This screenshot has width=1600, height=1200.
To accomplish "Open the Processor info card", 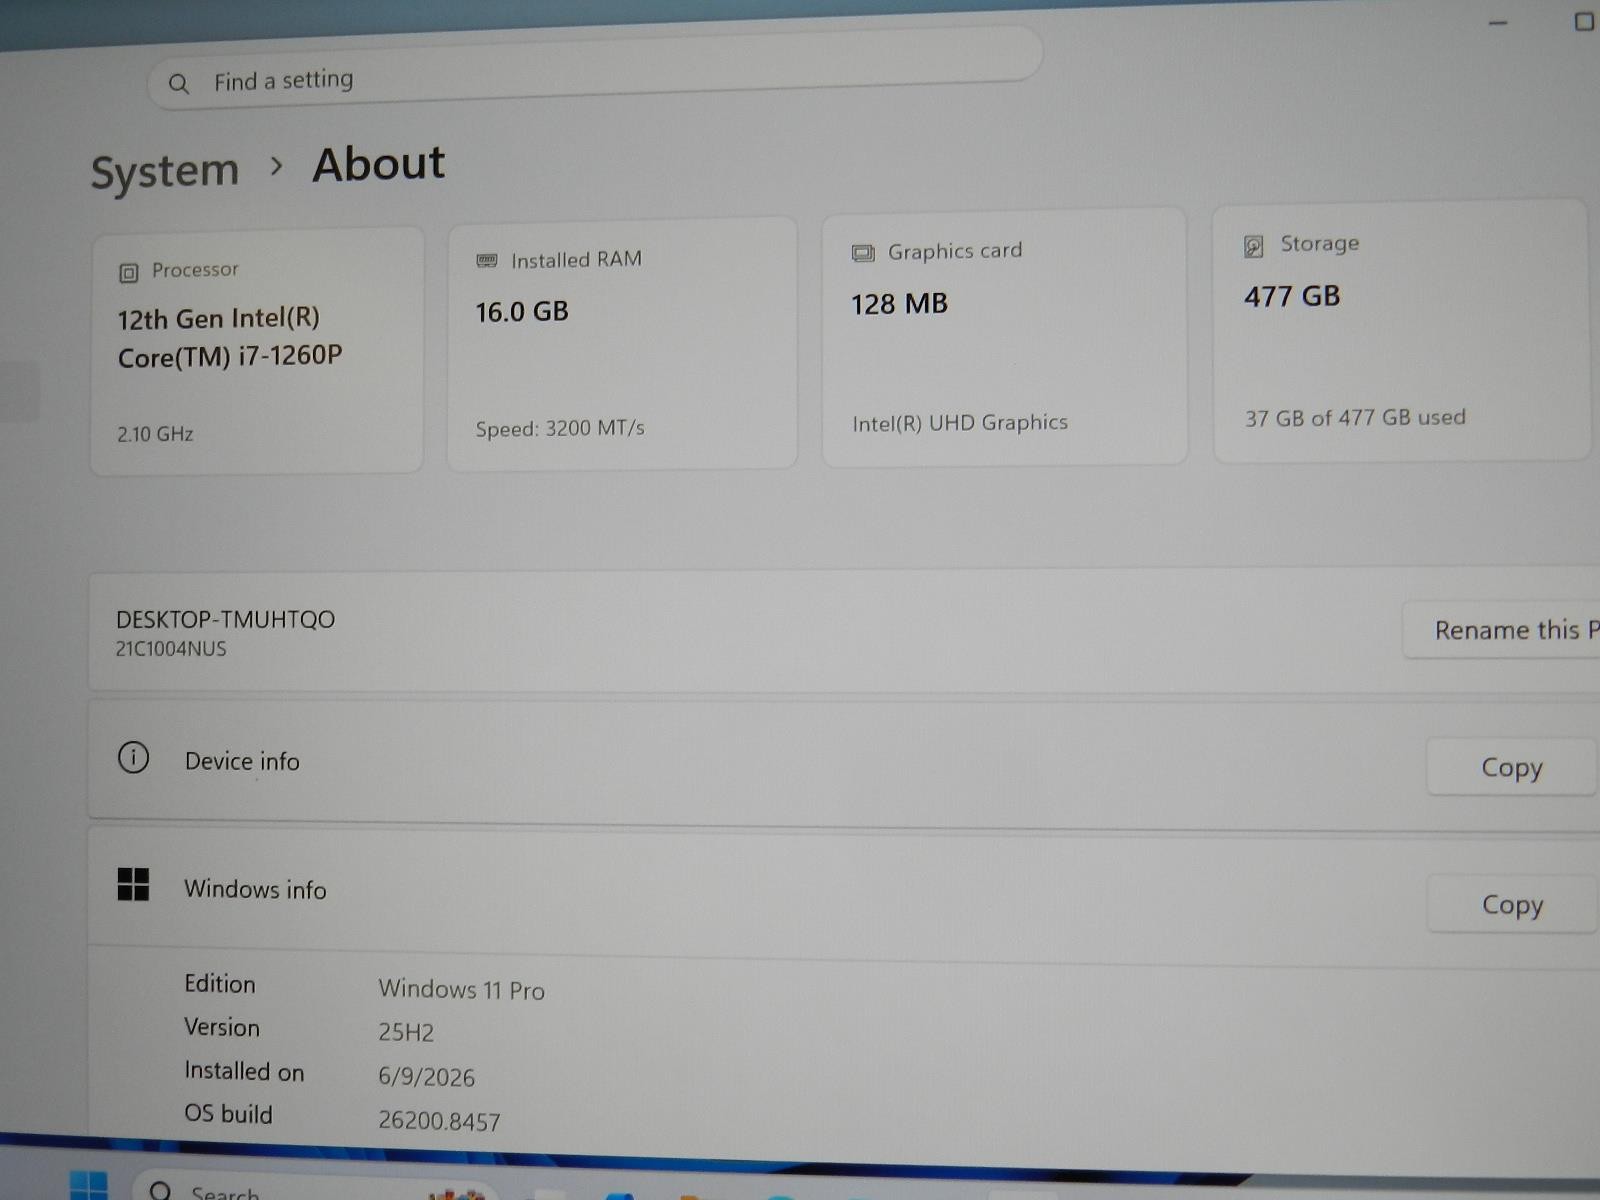I will pos(257,350).
